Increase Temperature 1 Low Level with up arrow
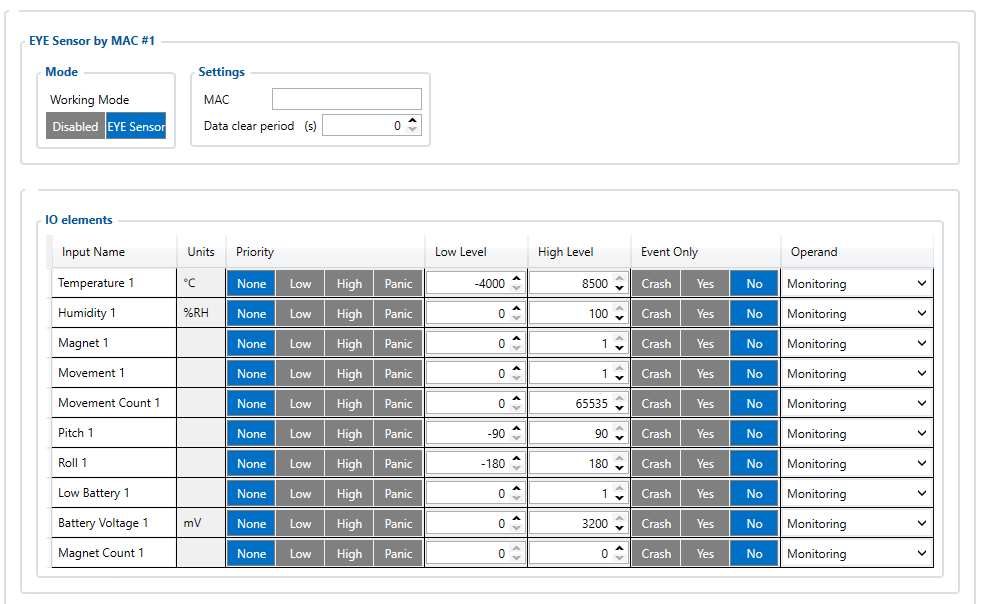The image size is (981, 604). 516,279
